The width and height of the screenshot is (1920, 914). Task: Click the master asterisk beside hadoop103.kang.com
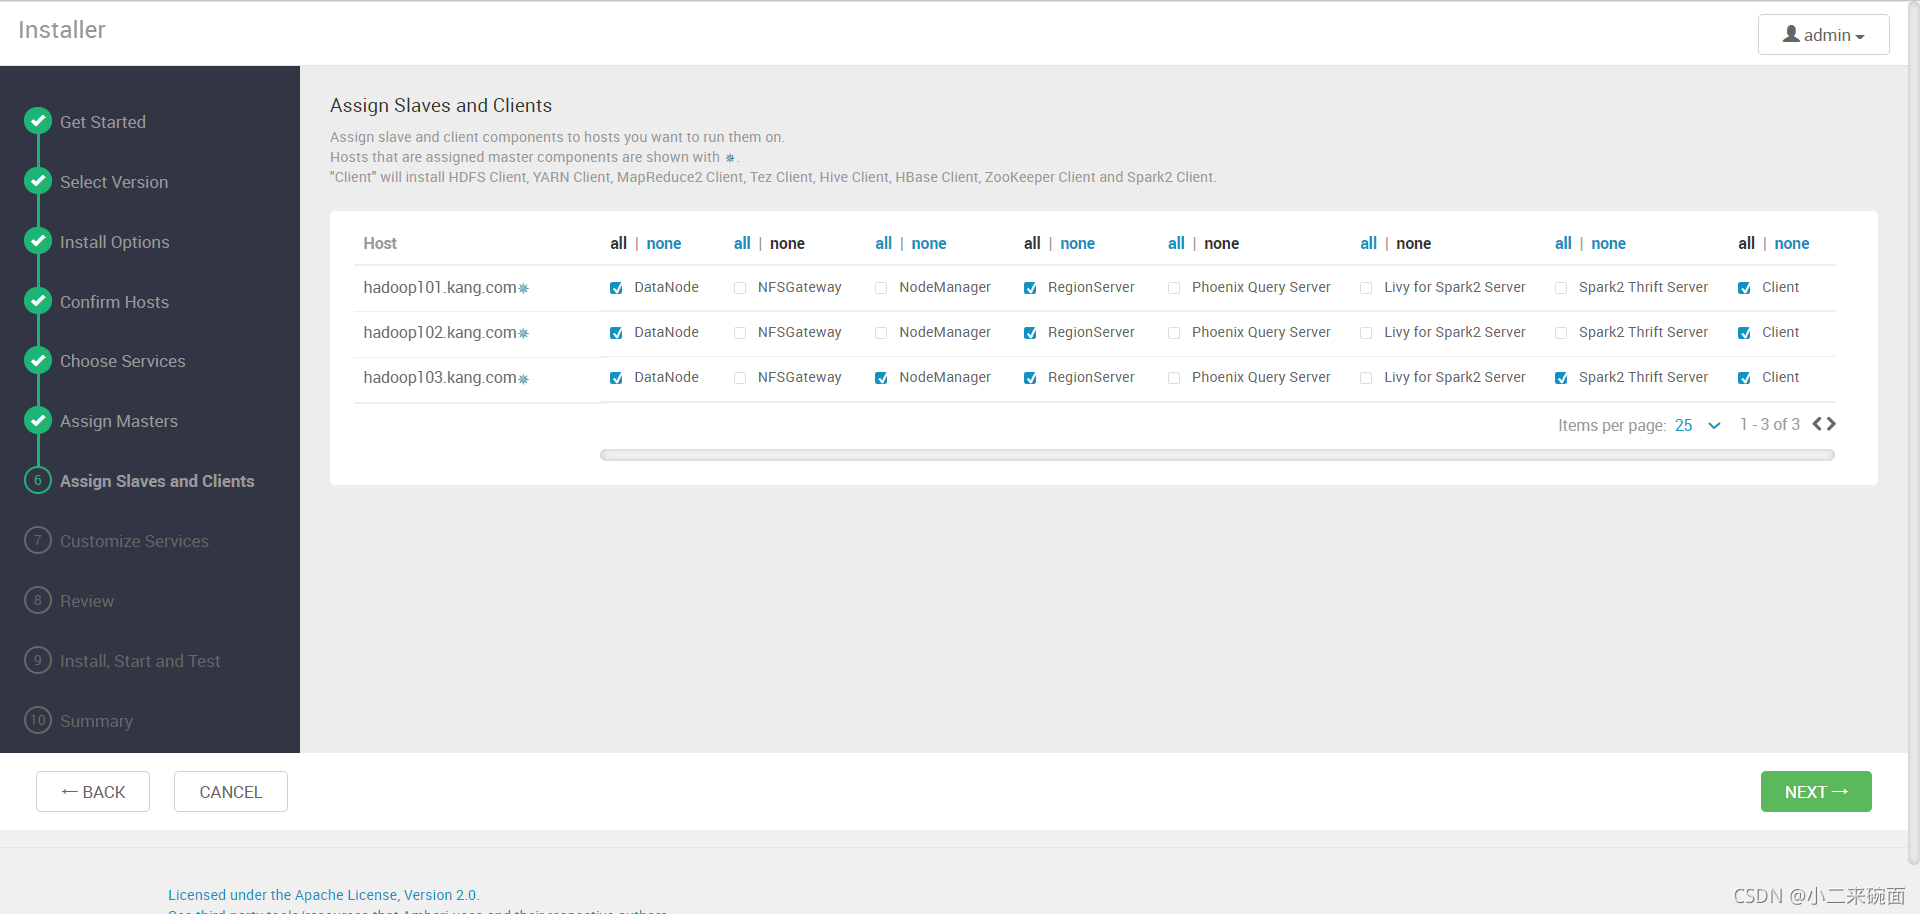(x=523, y=379)
